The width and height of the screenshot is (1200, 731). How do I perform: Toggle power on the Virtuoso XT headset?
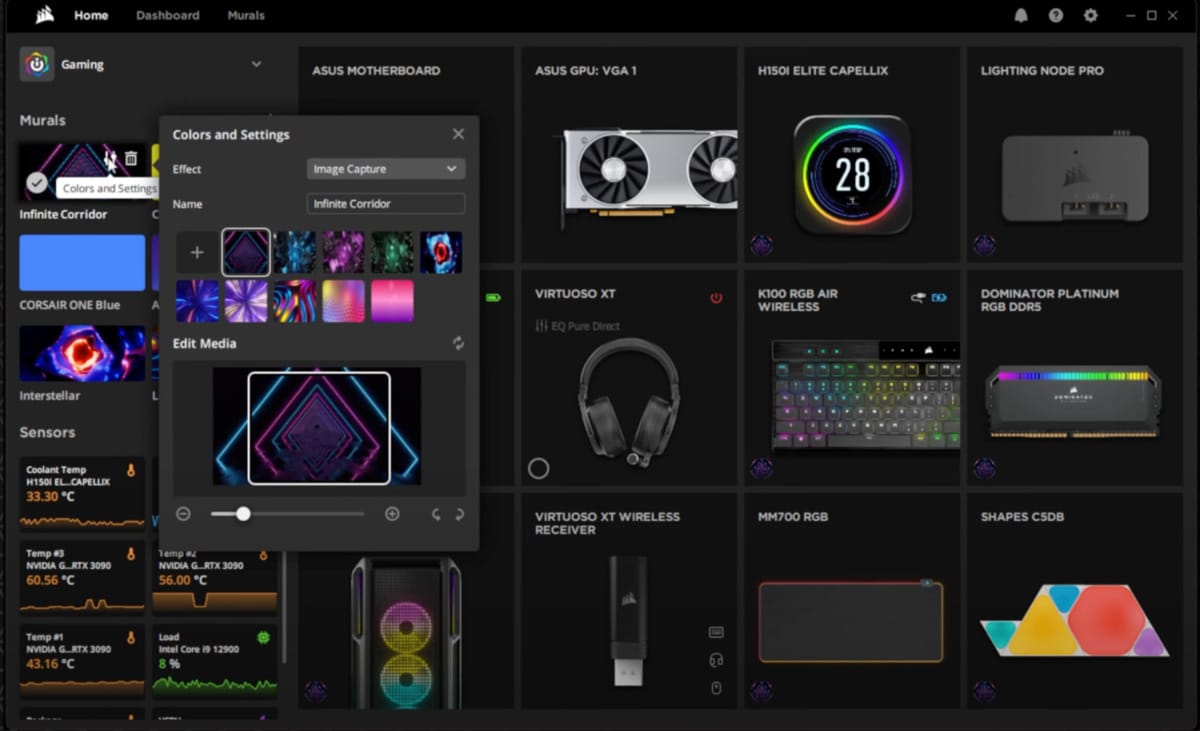[x=716, y=296]
